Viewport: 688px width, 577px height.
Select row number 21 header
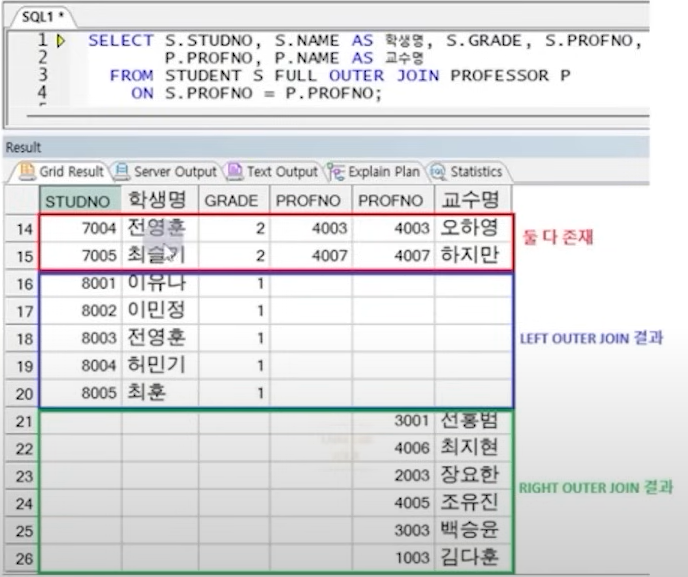(22, 421)
